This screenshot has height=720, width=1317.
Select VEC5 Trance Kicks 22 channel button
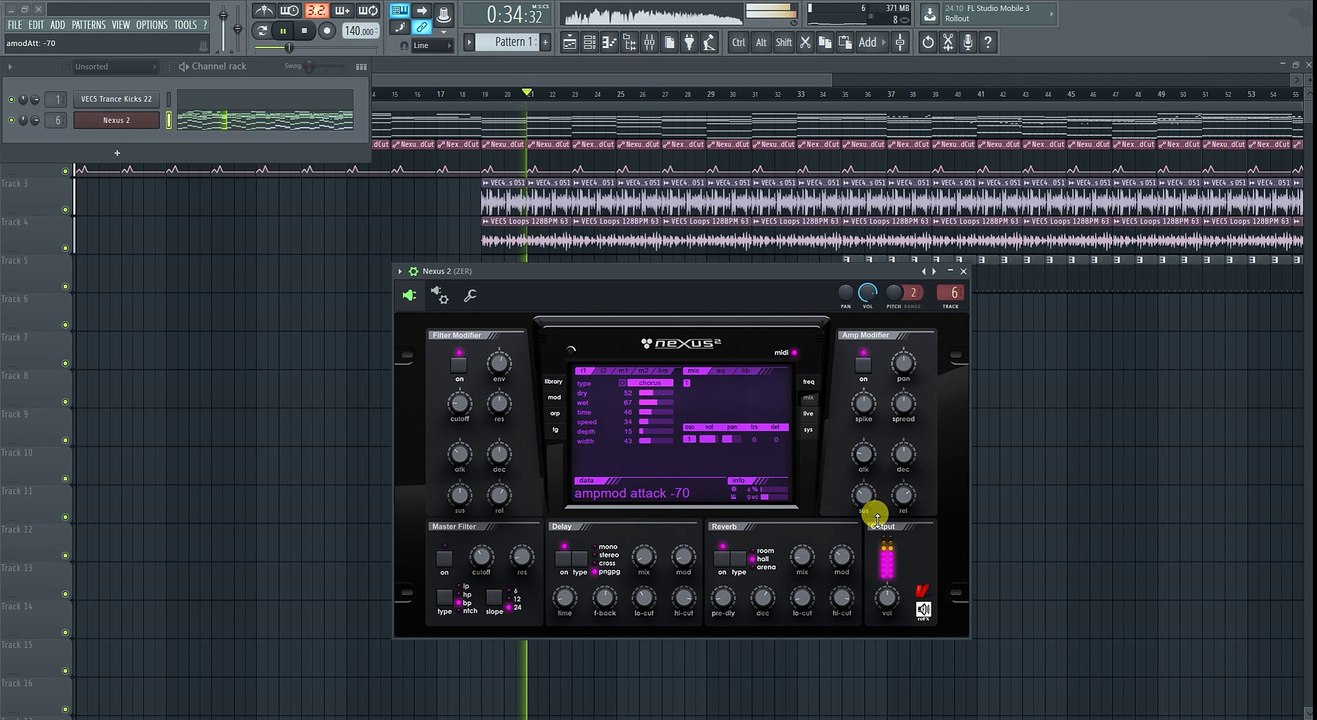[x=116, y=99]
